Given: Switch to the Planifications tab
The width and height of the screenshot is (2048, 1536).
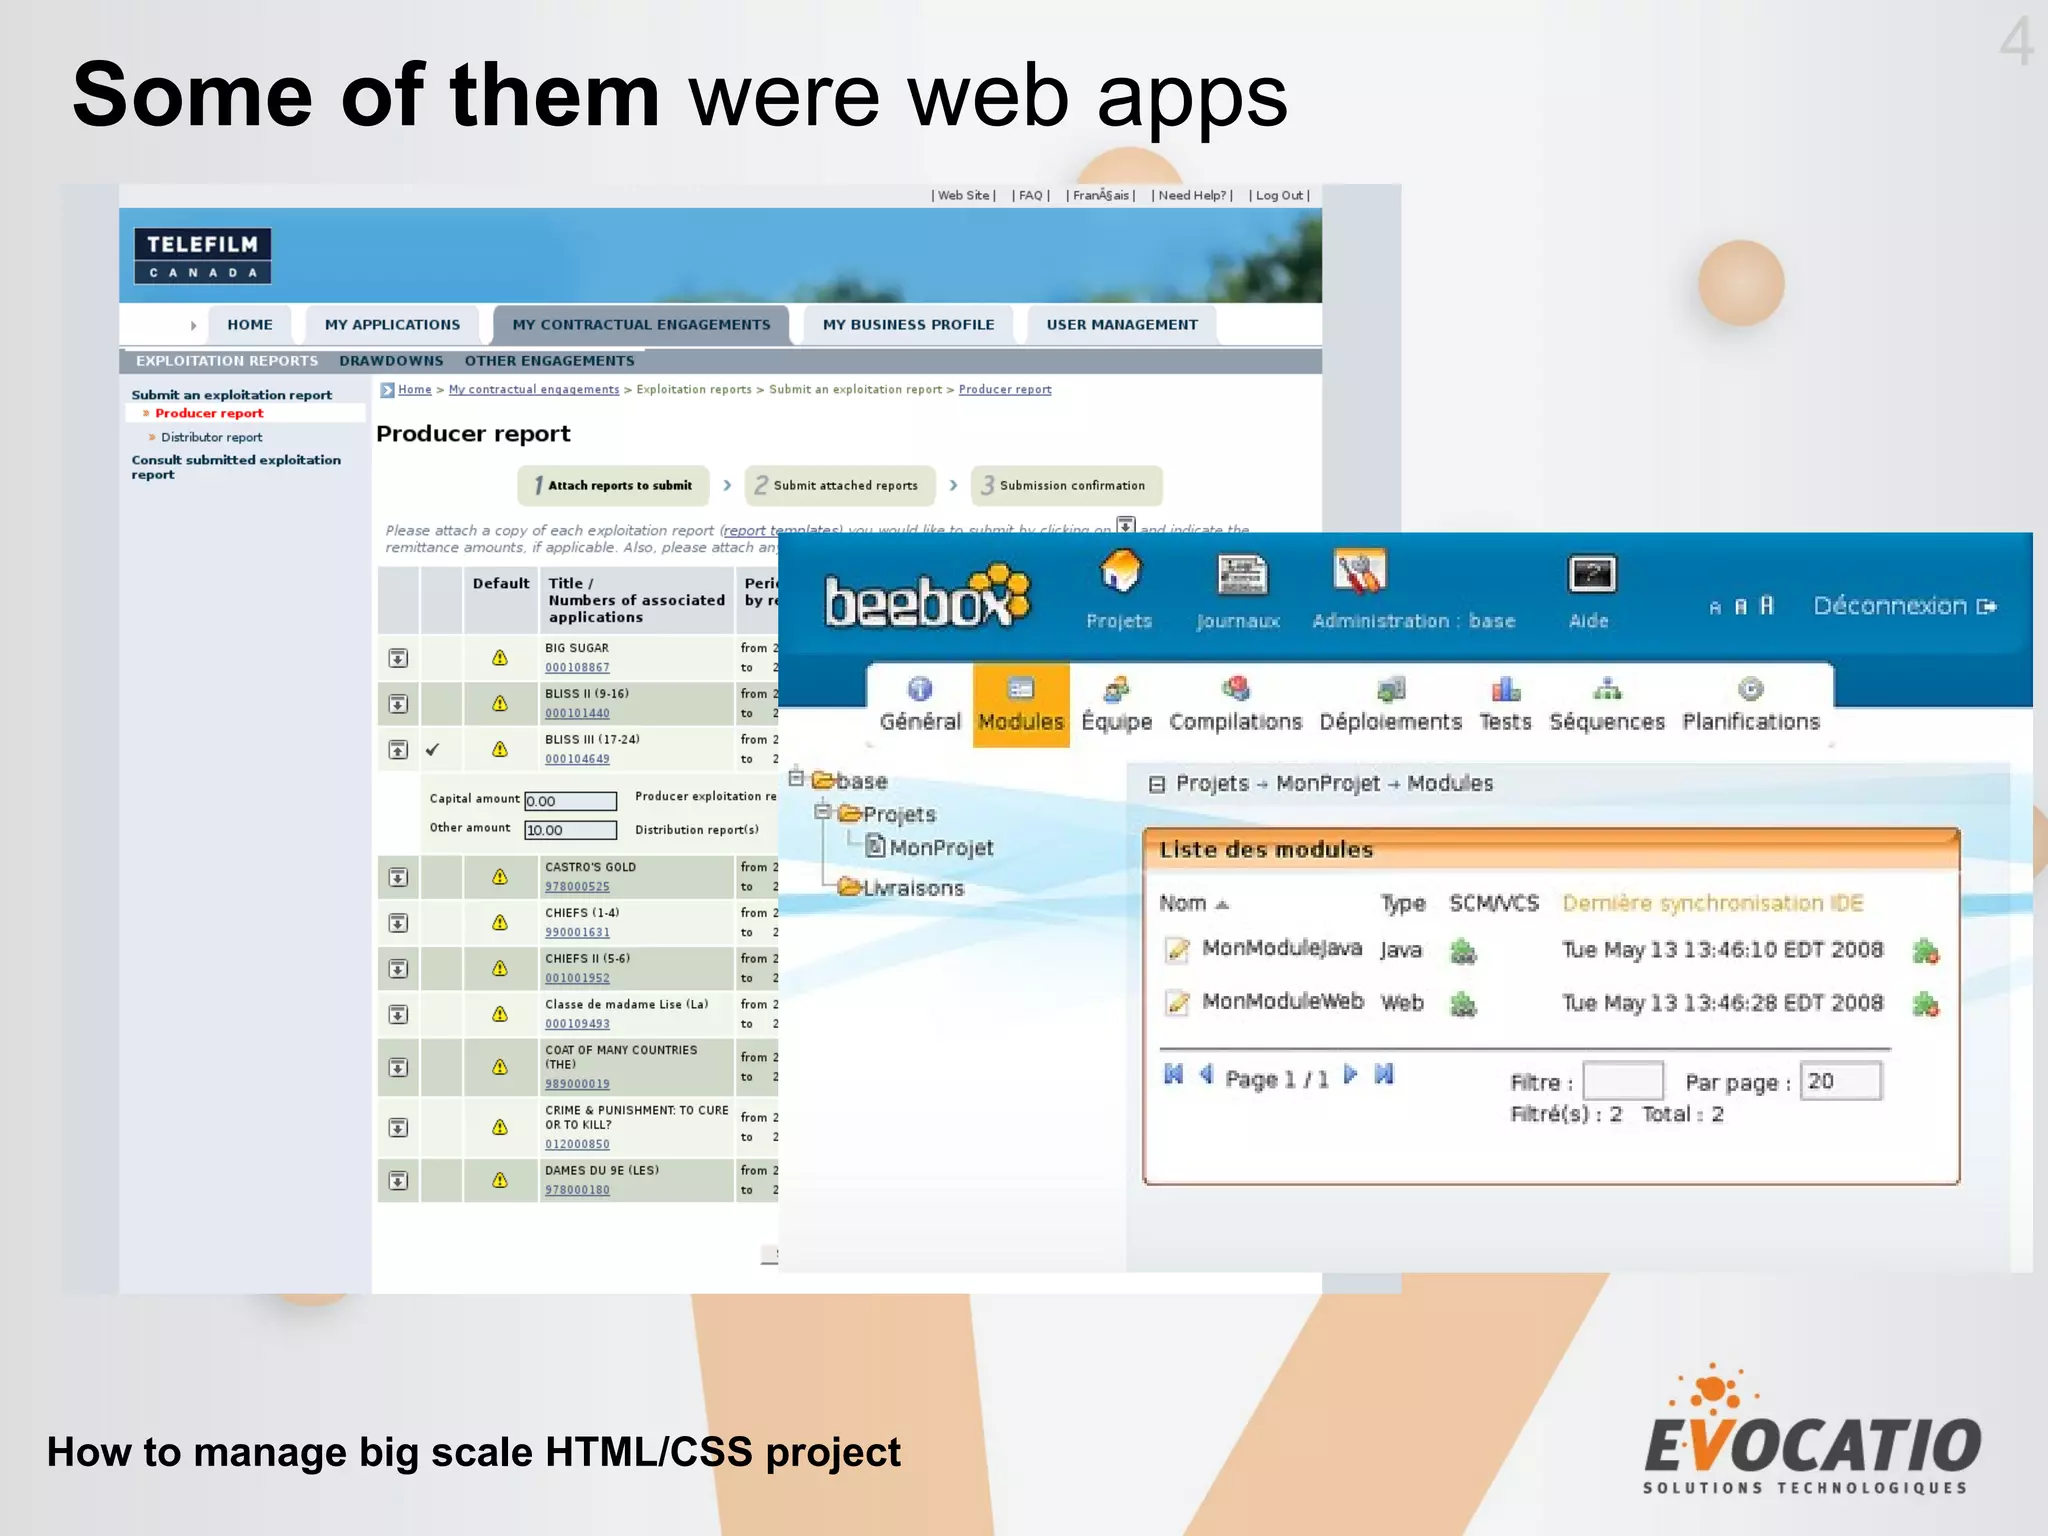Looking at the screenshot, I should (x=1750, y=705).
